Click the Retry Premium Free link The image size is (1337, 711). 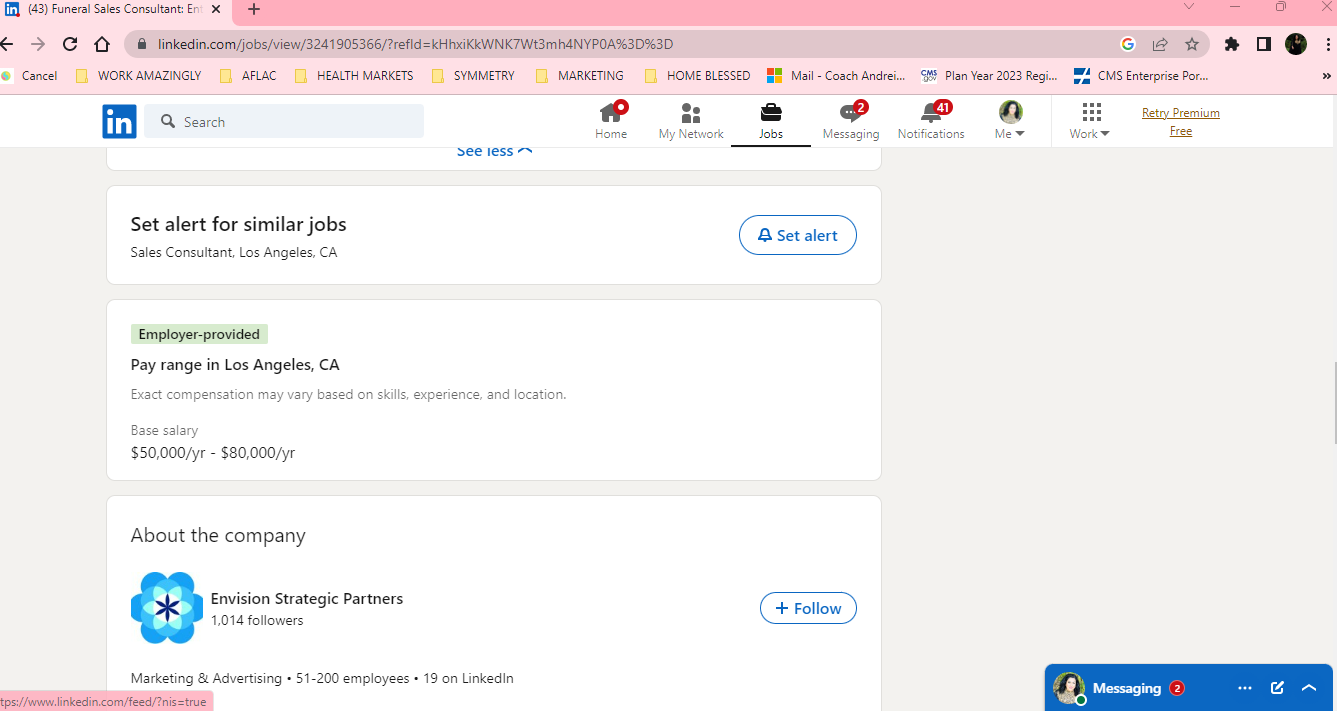(x=1181, y=122)
